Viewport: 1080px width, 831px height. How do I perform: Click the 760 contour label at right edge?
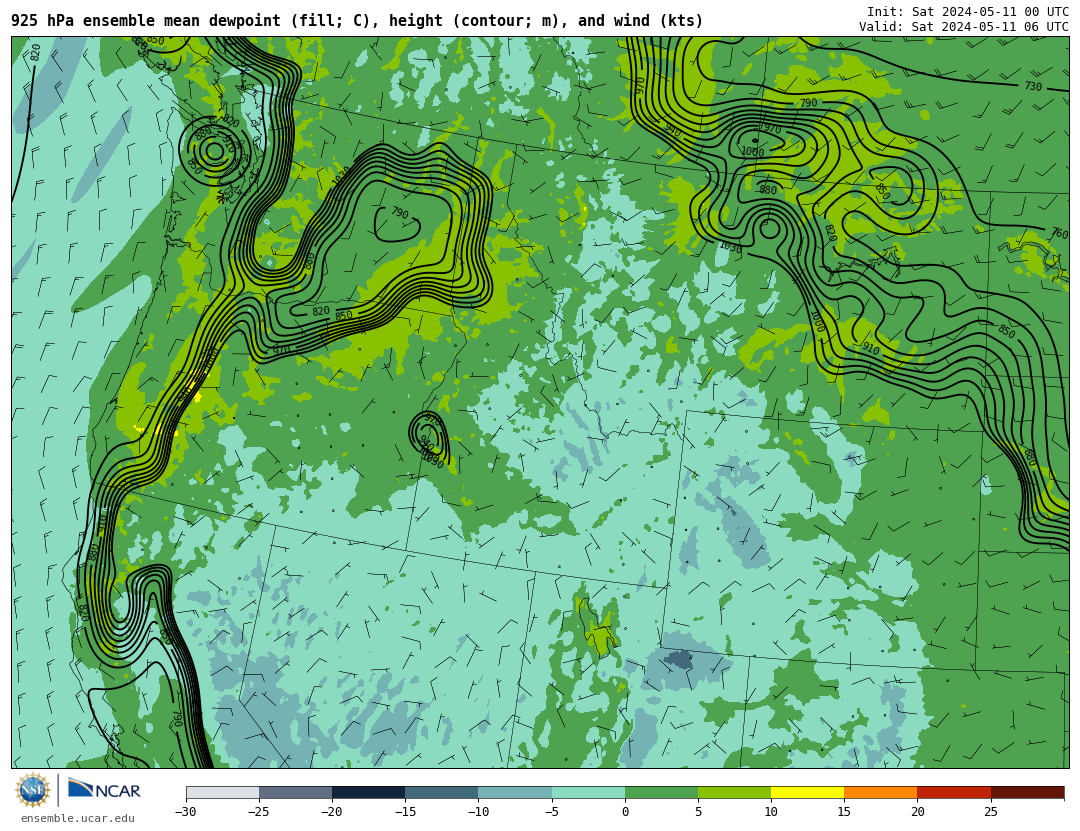[x=1060, y=234]
